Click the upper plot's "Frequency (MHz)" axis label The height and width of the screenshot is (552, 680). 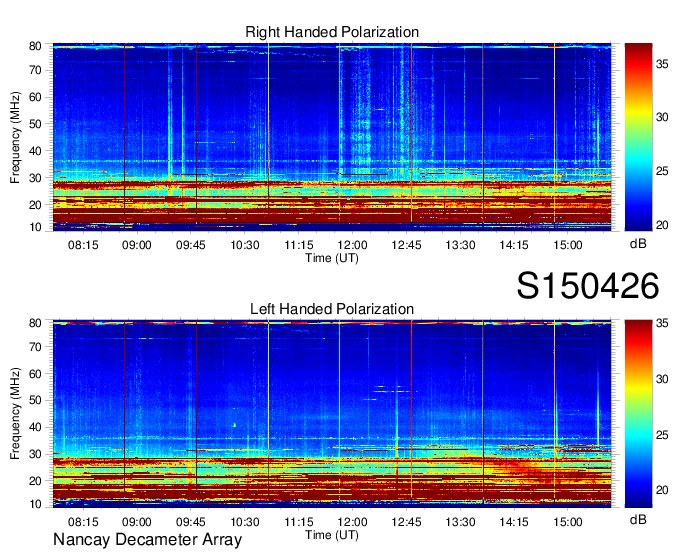pos(15,137)
